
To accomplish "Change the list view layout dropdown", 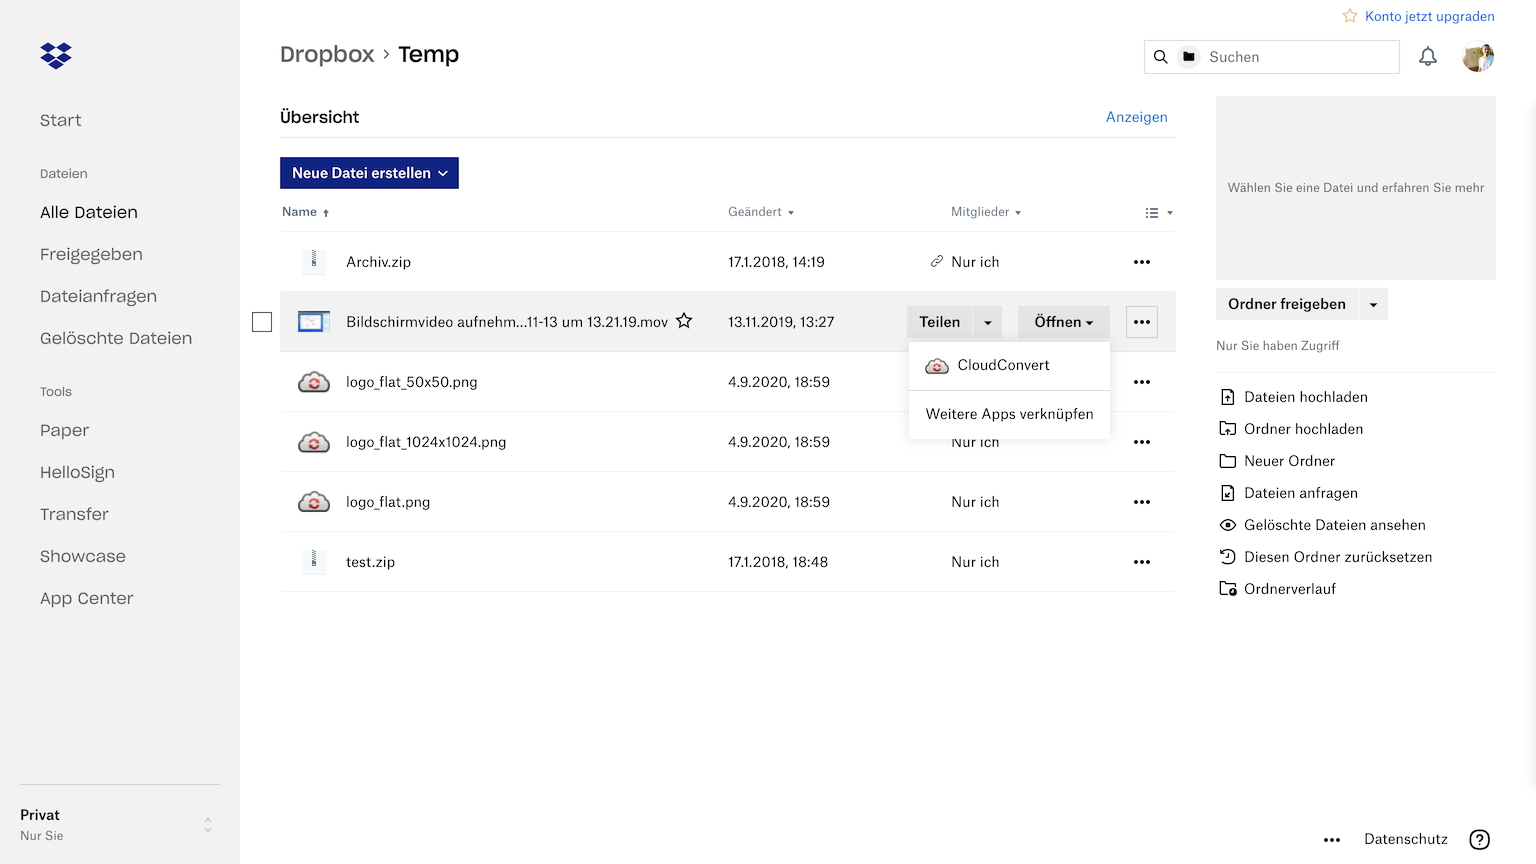I will 1158,213.
